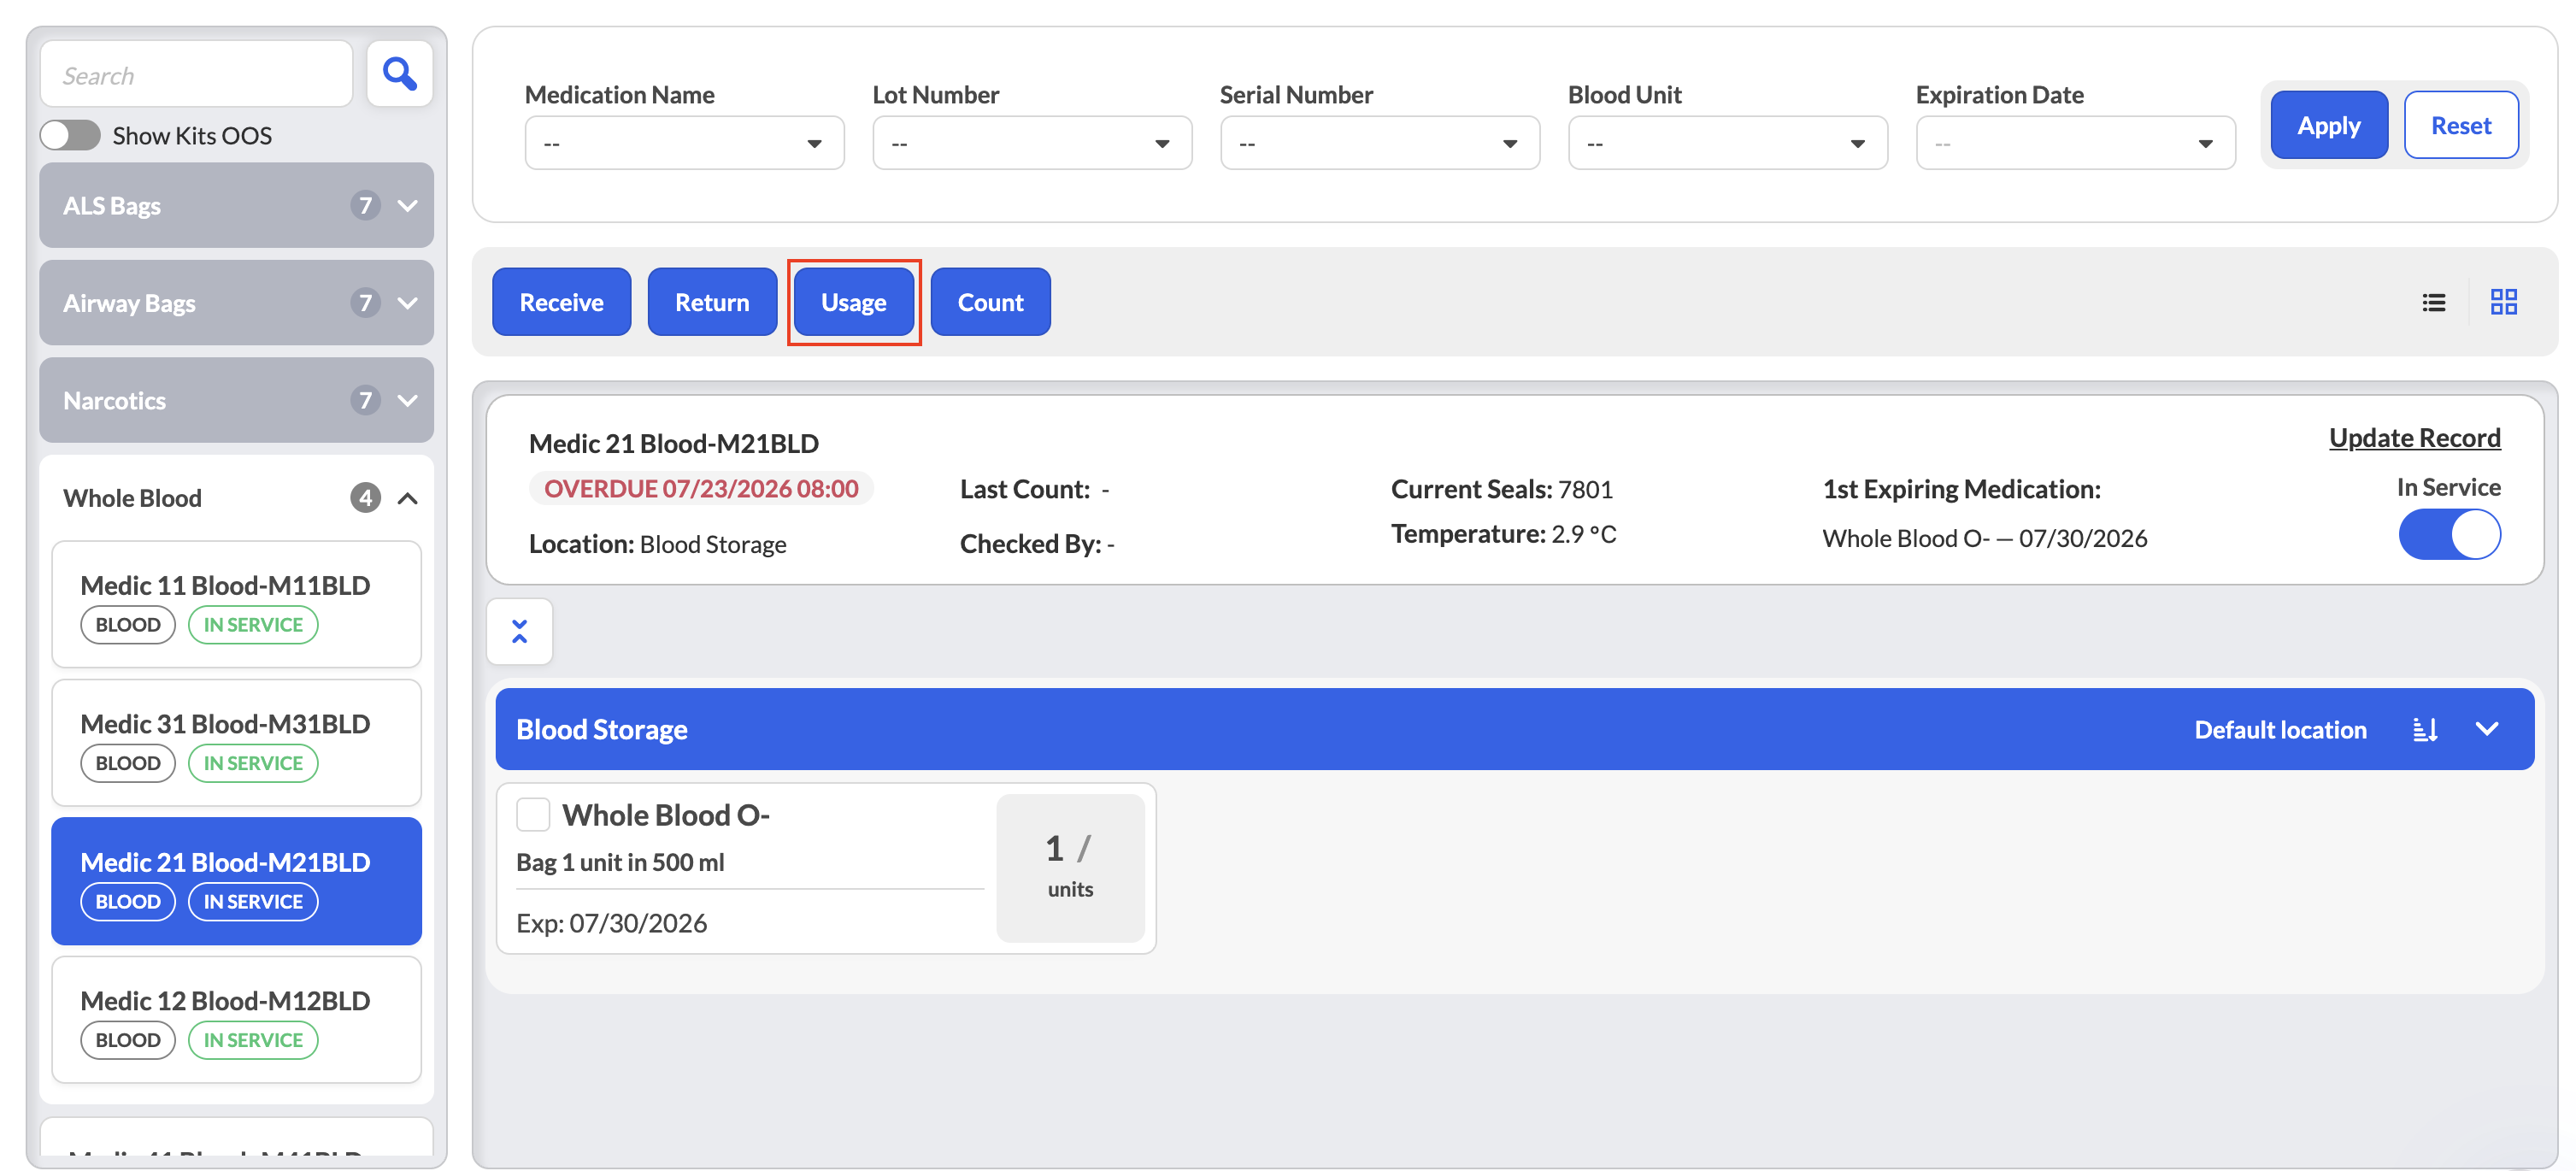This screenshot has height=1171, width=2576.
Task: Click the Return button
Action: [712, 302]
